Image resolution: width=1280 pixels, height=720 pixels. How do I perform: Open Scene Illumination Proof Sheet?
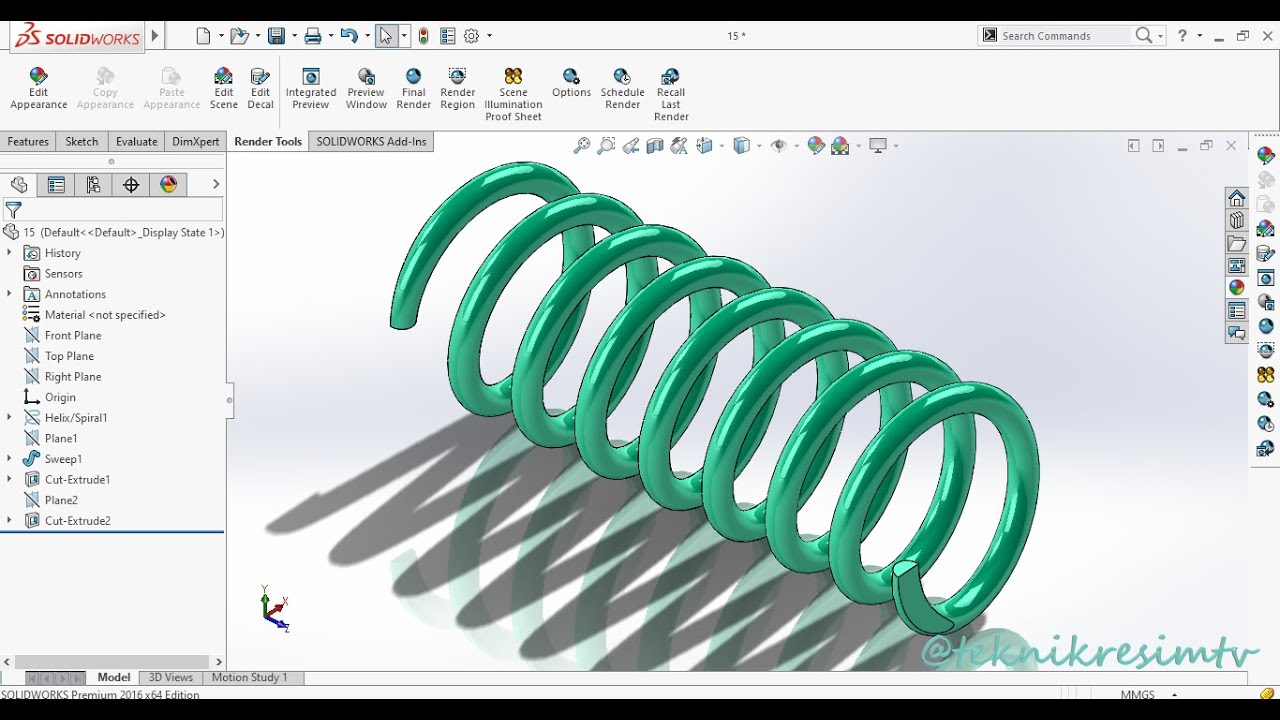tap(513, 95)
